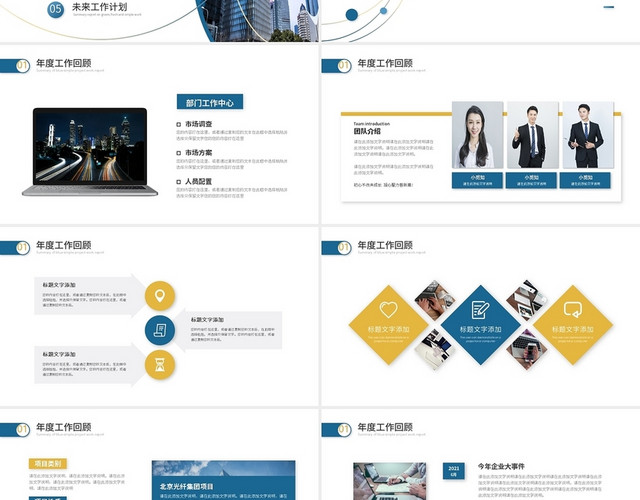Select the chat bubble icon in yellow diamond

pyautogui.click(x=573, y=310)
